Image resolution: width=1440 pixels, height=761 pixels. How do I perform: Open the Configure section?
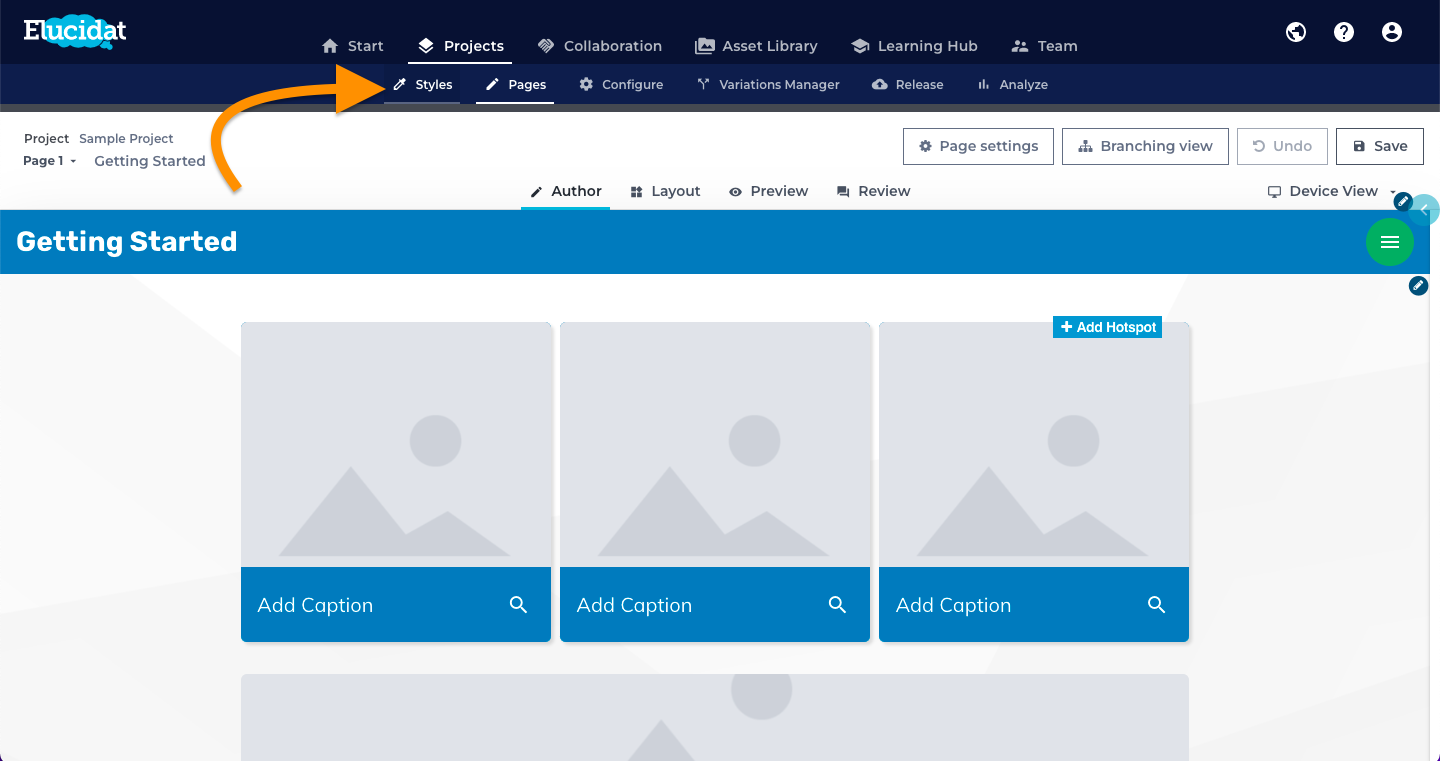coord(621,85)
